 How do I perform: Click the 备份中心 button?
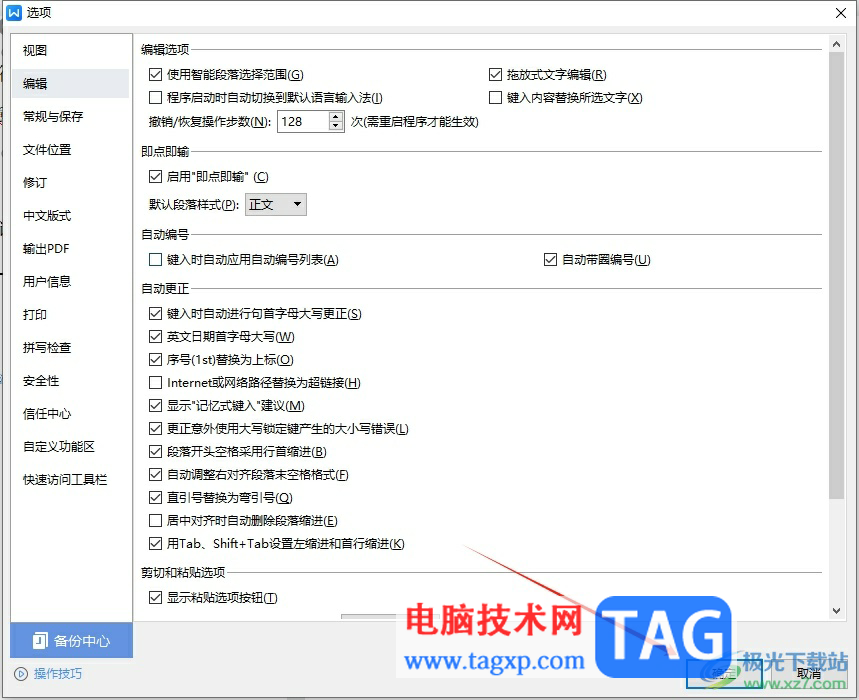pyautogui.click(x=71, y=640)
